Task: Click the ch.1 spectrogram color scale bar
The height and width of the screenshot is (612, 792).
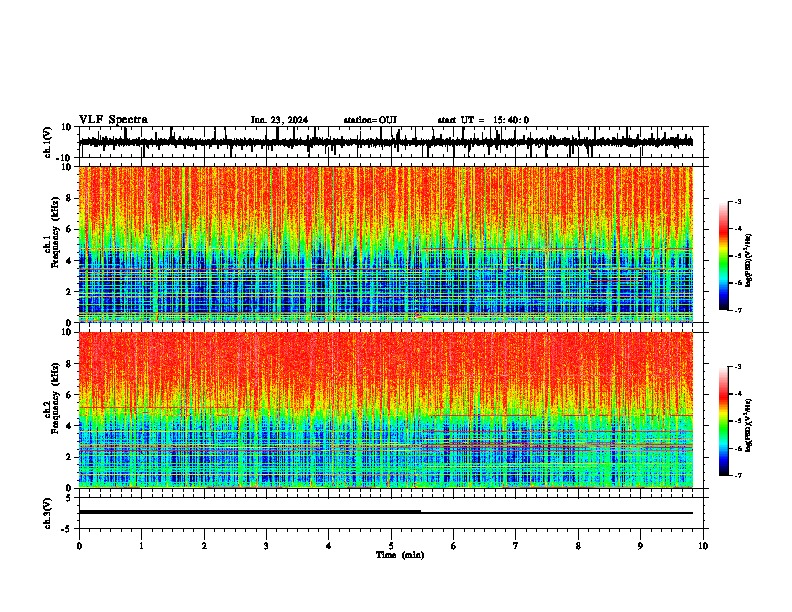Action: click(723, 256)
